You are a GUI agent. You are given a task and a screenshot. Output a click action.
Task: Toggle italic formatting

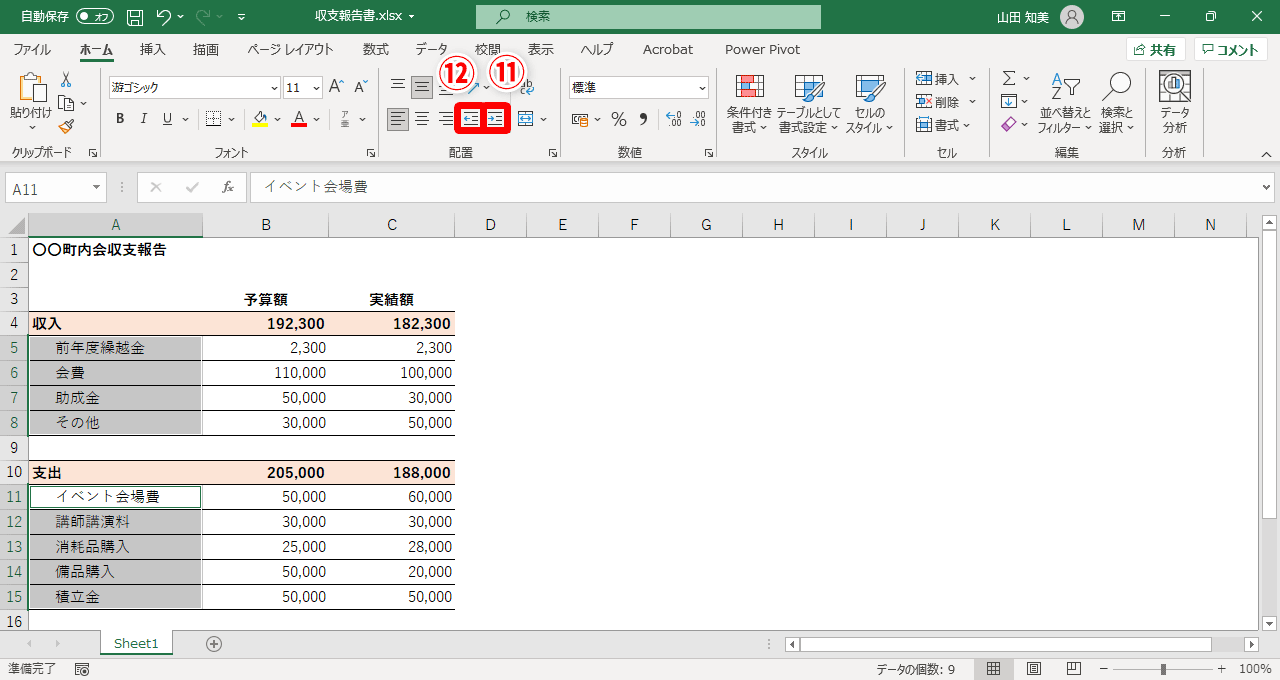point(142,118)
